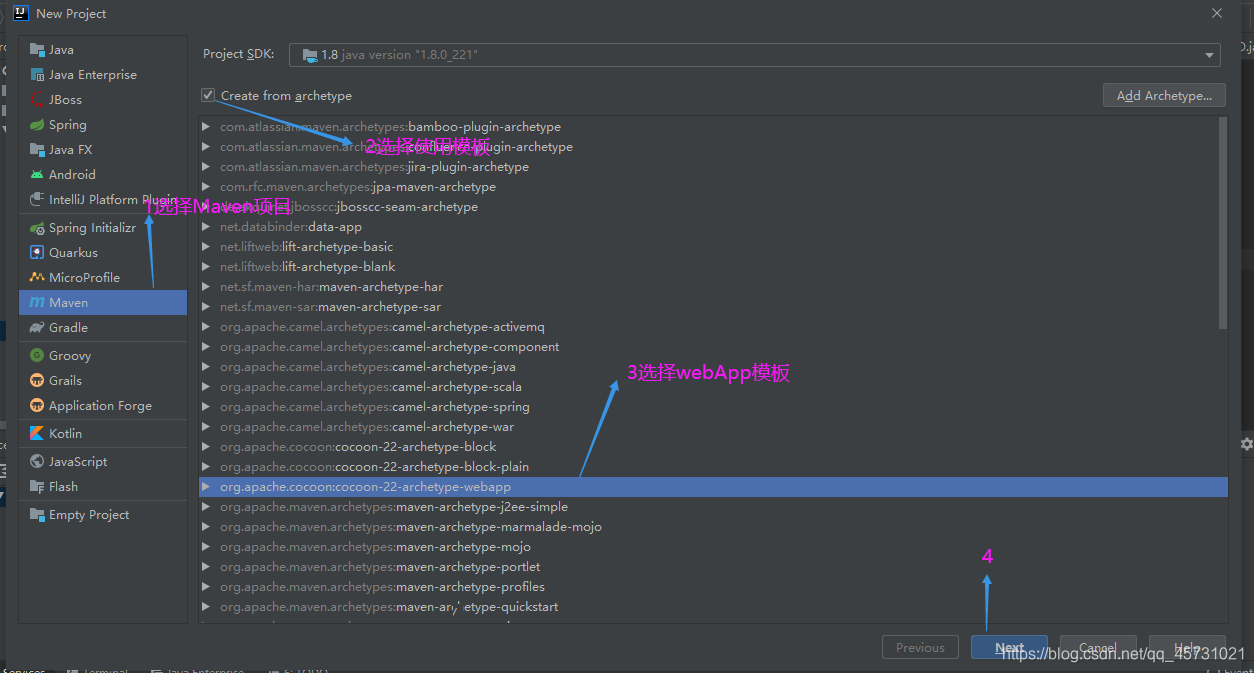This screenshot has width=1254, height=673.
Task: Select maven-archetype-sar row
Action: pos(713,307)
